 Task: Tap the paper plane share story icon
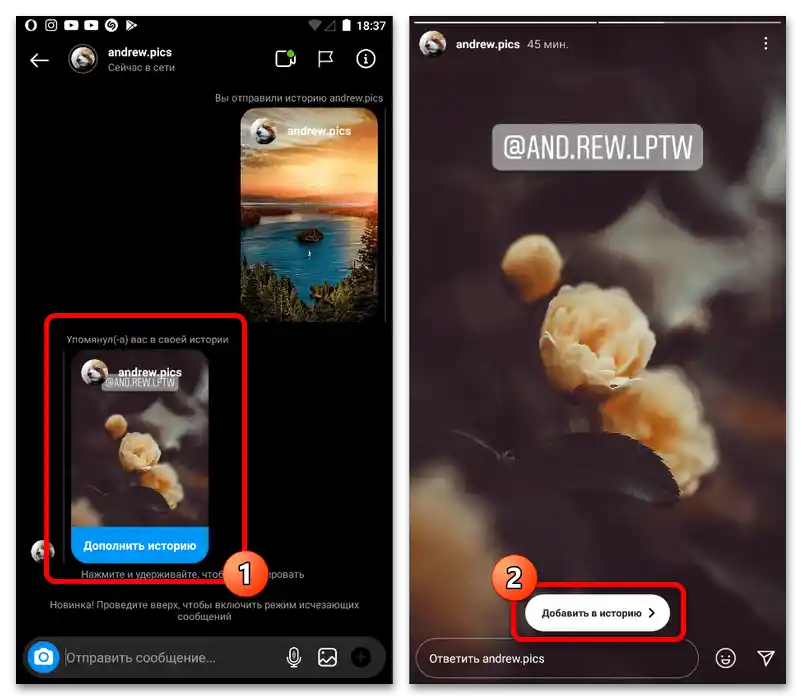coord(765,658)
